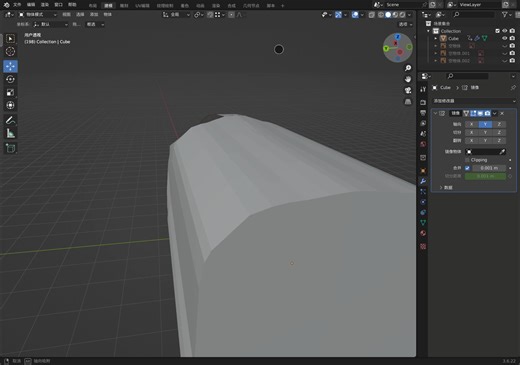Open the Scene properties tab icon
Image resolution: width=520 pixels, height=365 pixels.
coord(423,134)
